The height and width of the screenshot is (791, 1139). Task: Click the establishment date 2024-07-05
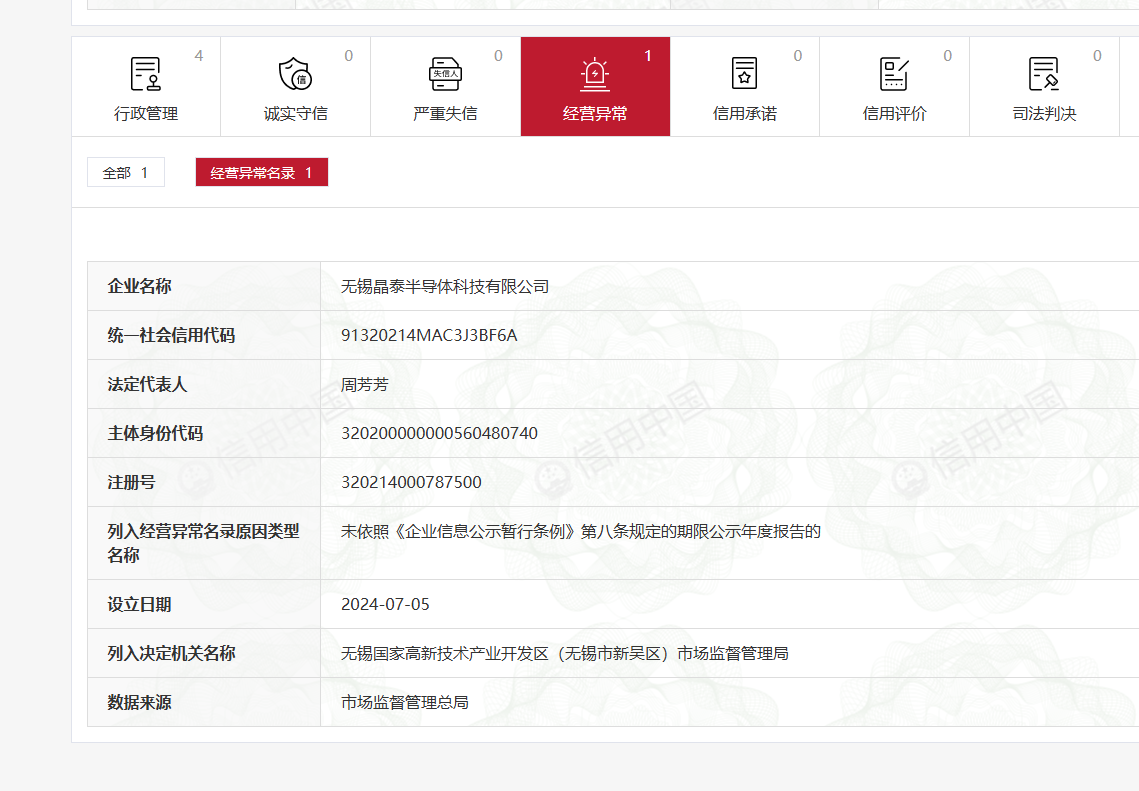385,604
